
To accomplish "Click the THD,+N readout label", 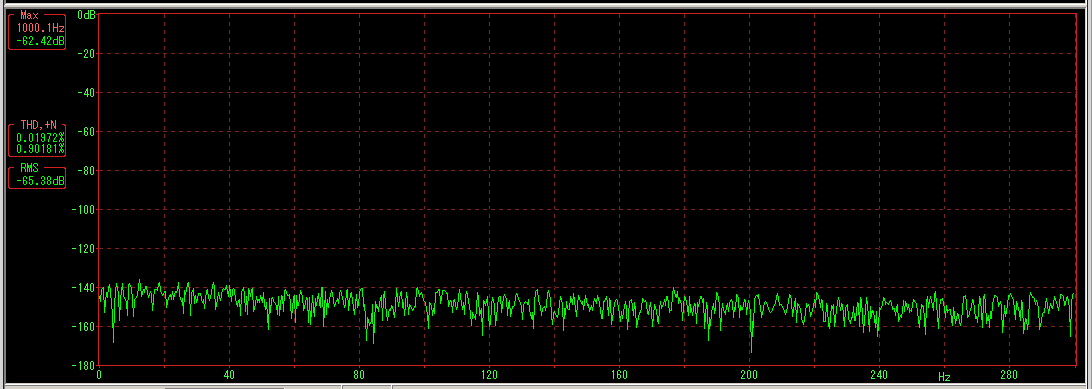I will [37, 125].
